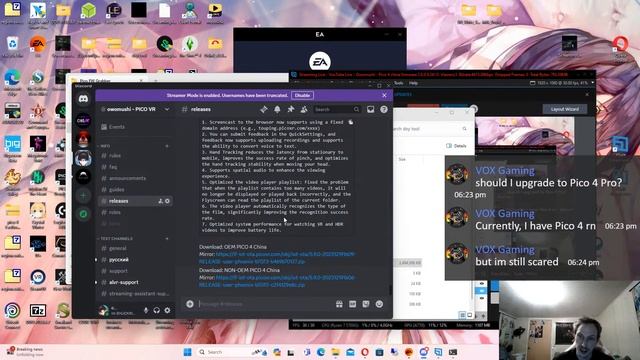Image resolution: width=640 pixels, height=360 pixels.
Task: Focus the Discord search field
Action: click(337, 109)
